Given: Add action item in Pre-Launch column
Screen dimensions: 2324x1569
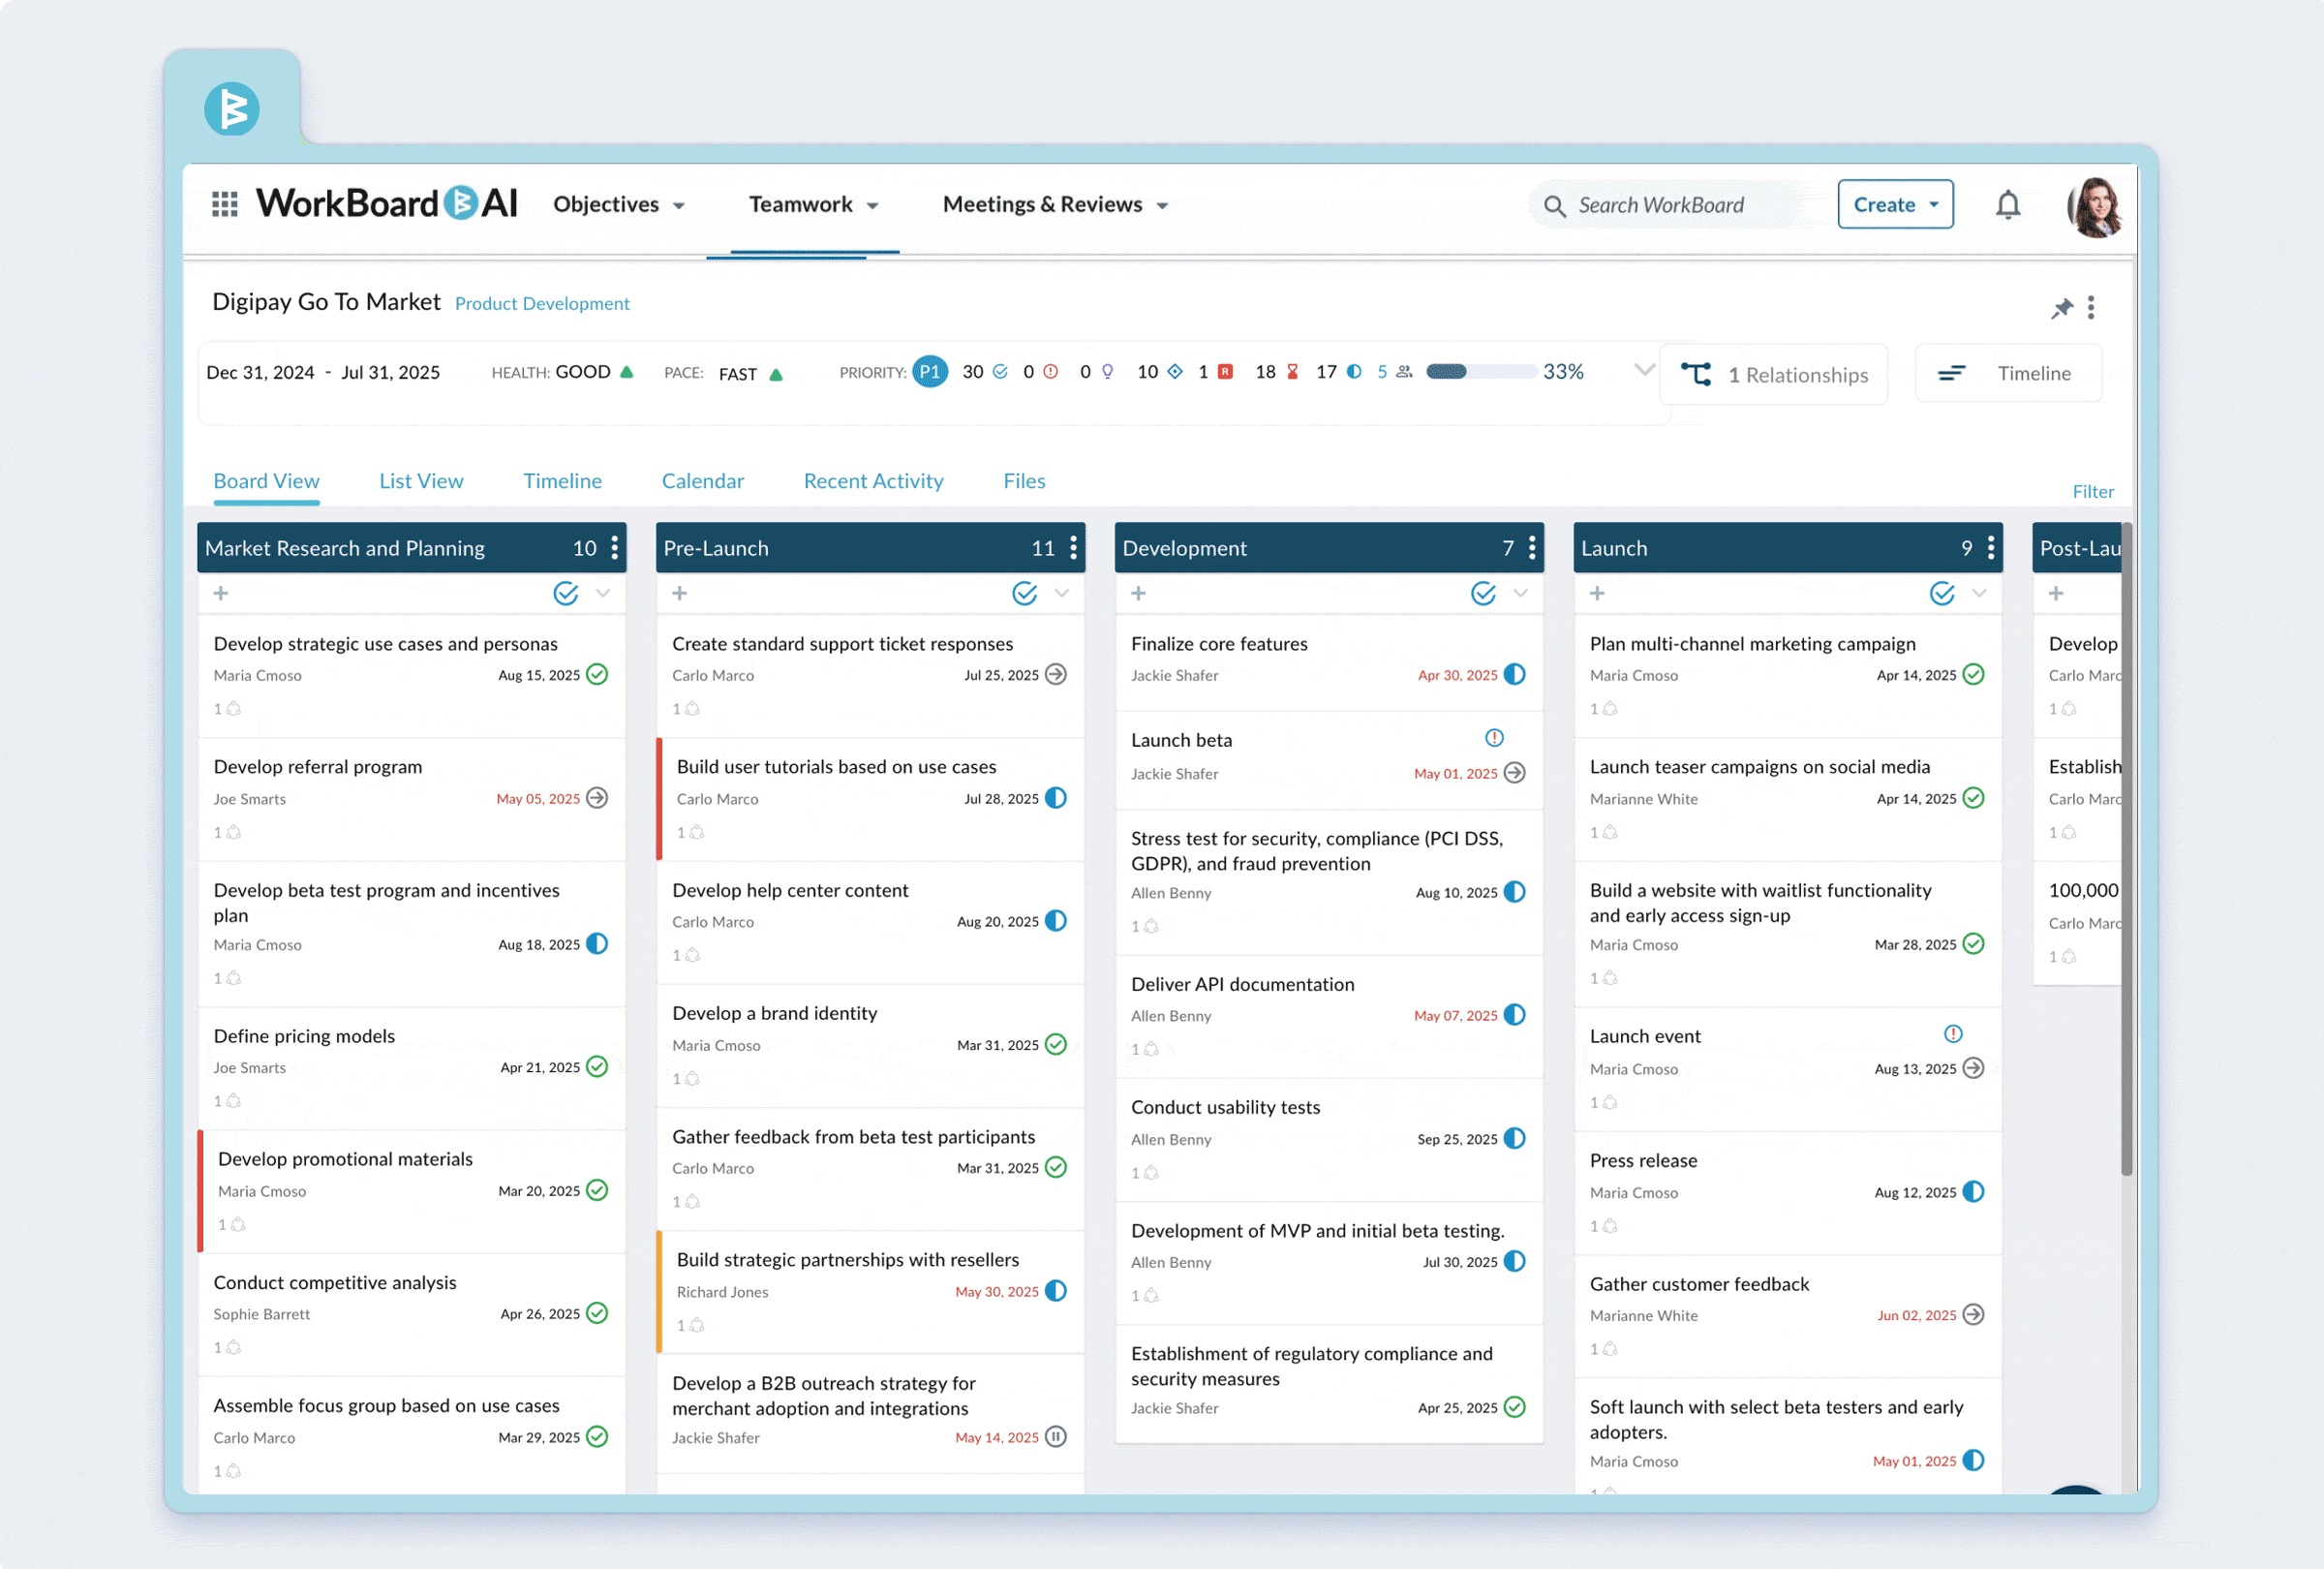Looking at the screenshot, I should point(680,594).
